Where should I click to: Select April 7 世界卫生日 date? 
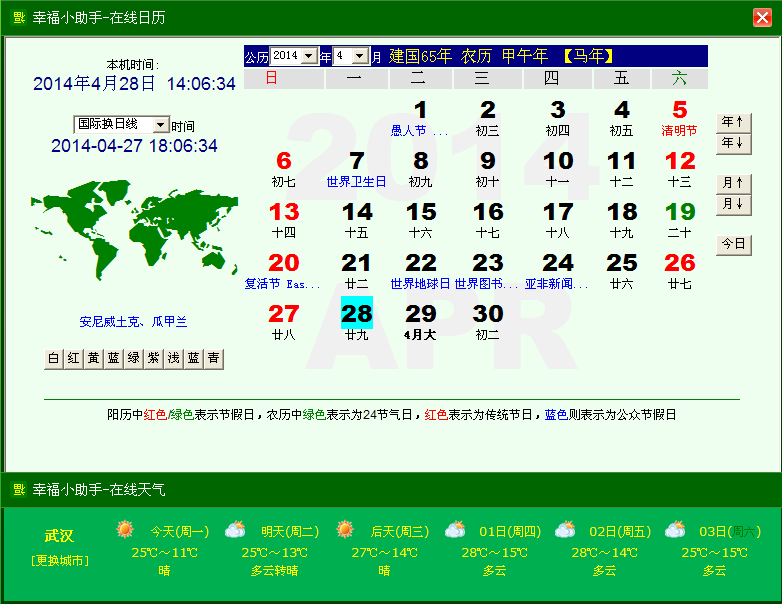tap(356, 170)
